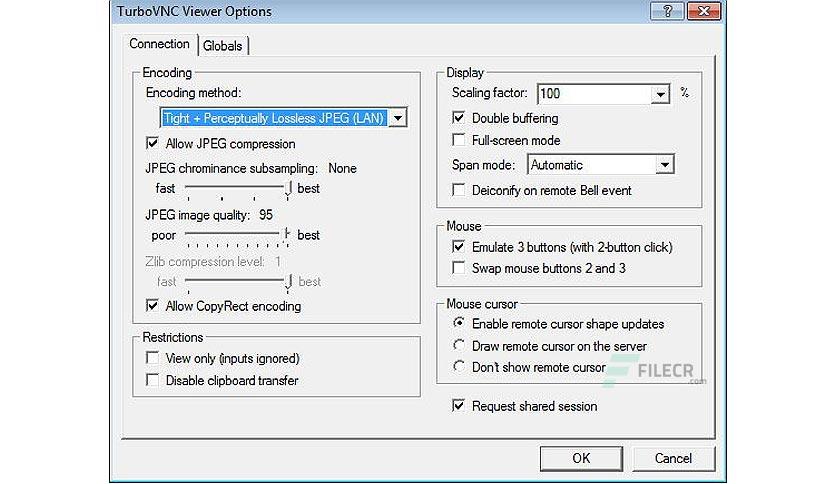
Task: Click inside the Scaling factor text field
Action: (594, 94)
